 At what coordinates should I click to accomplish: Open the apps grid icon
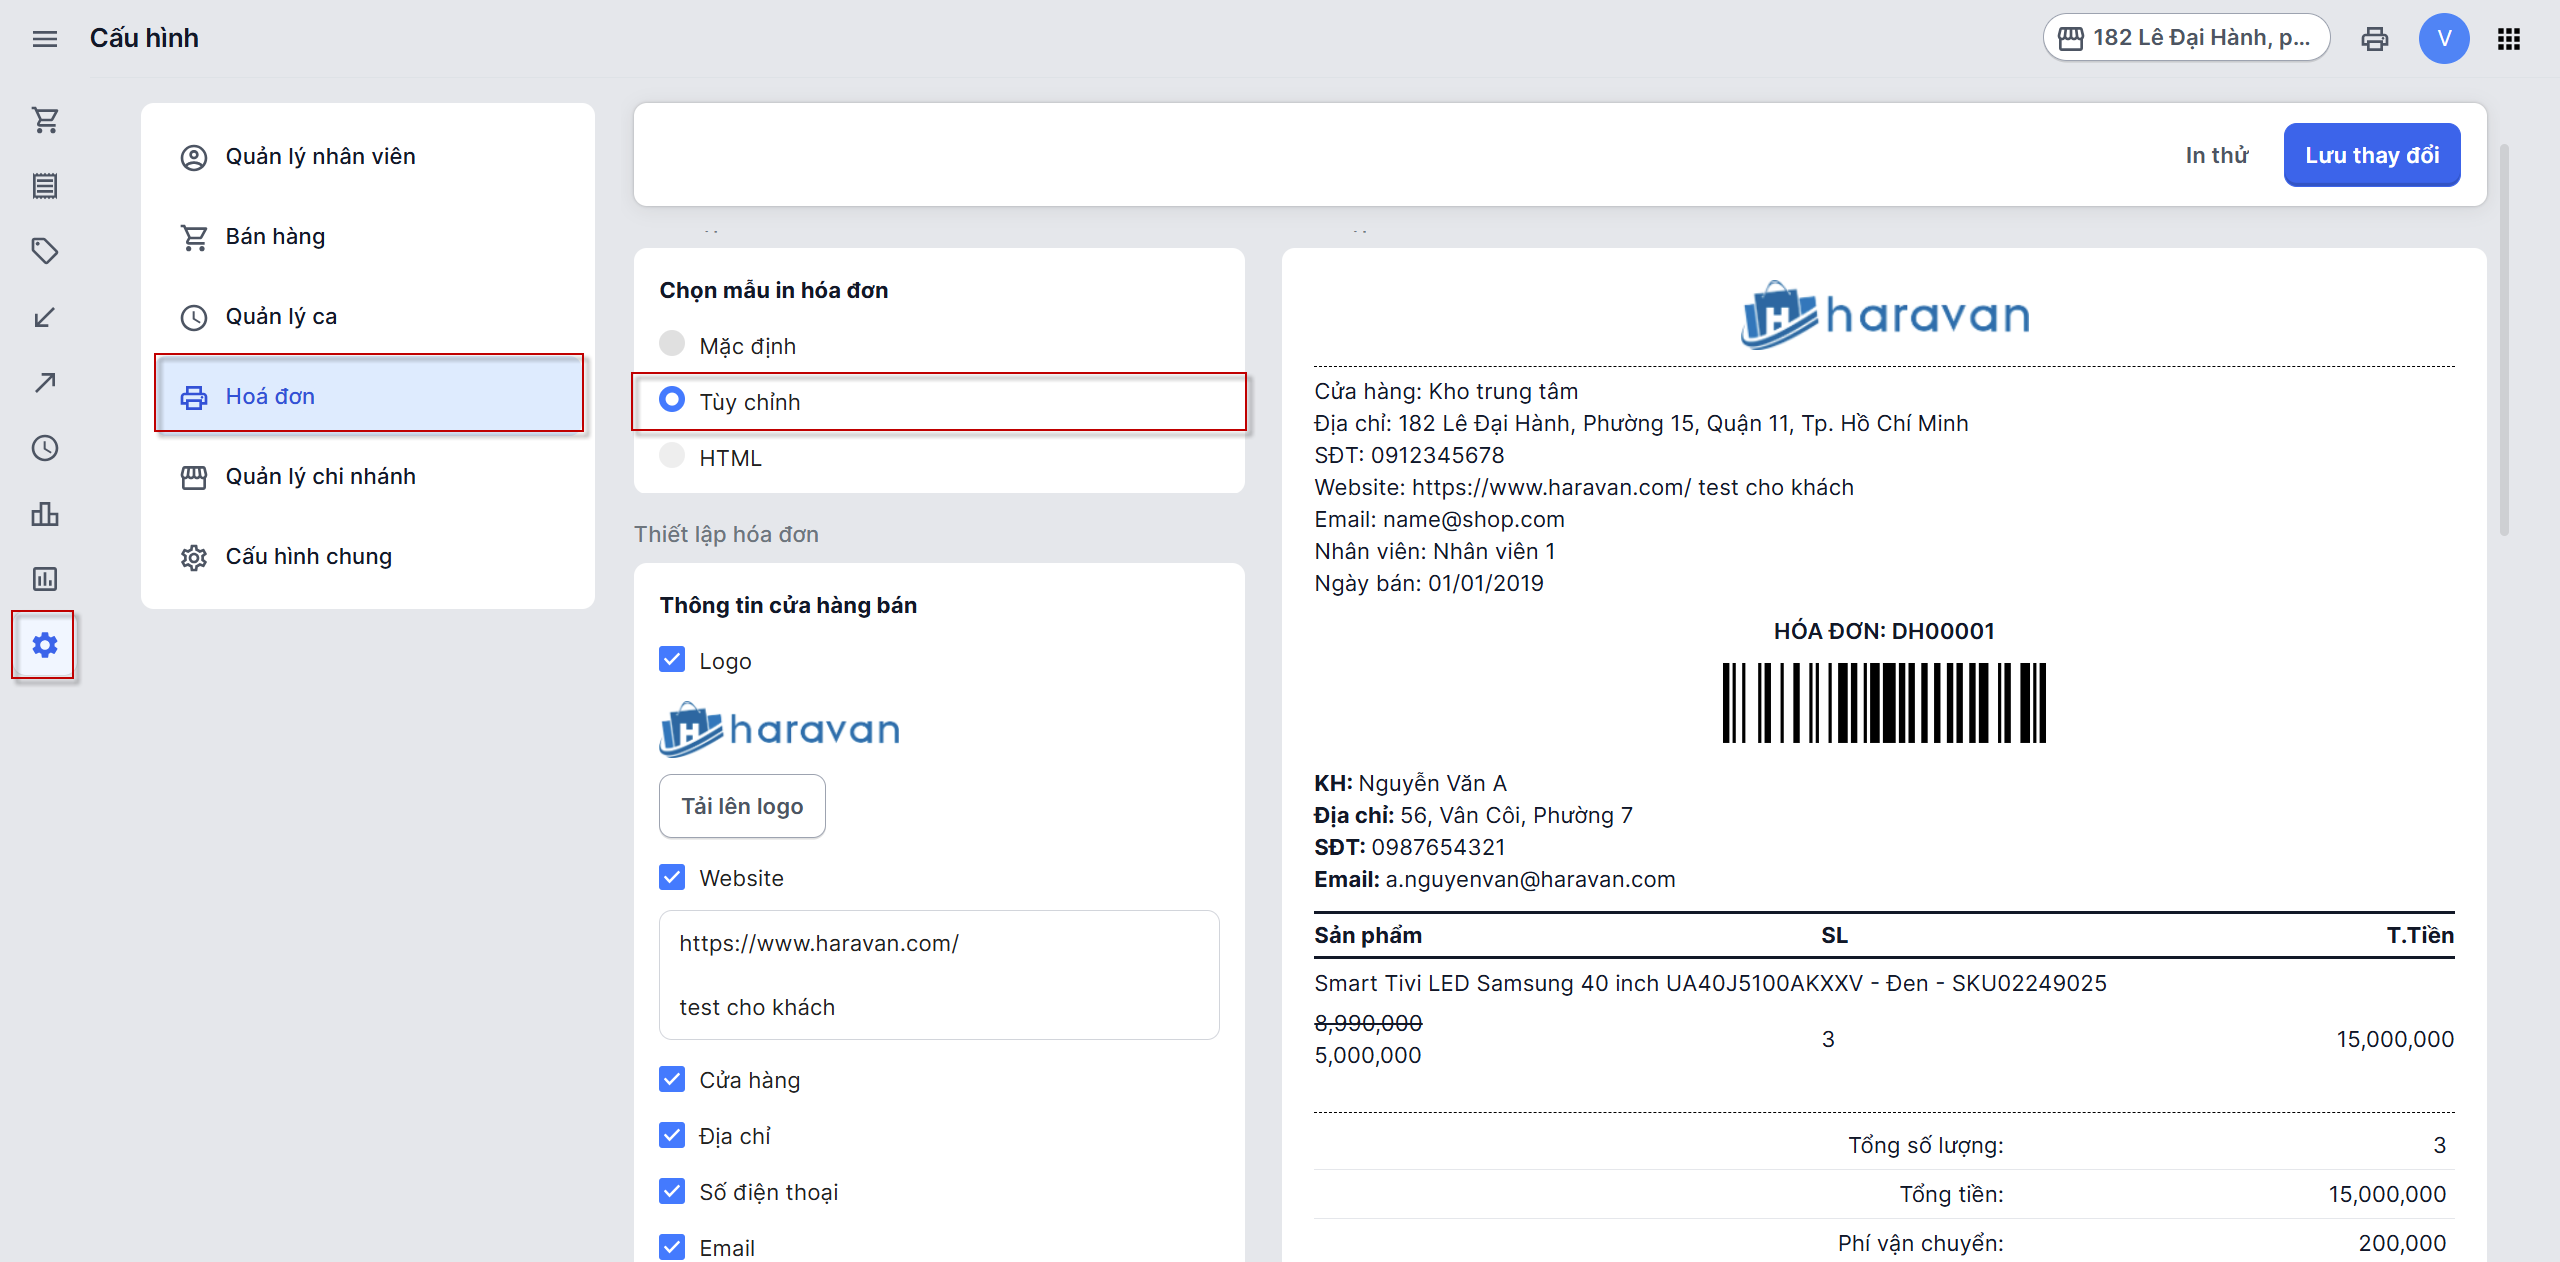coord(2508,39)
